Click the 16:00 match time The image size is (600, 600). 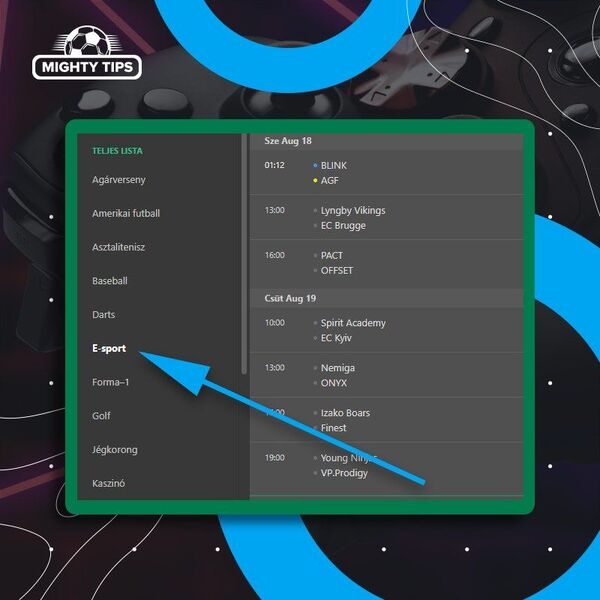tap(274, 255)
